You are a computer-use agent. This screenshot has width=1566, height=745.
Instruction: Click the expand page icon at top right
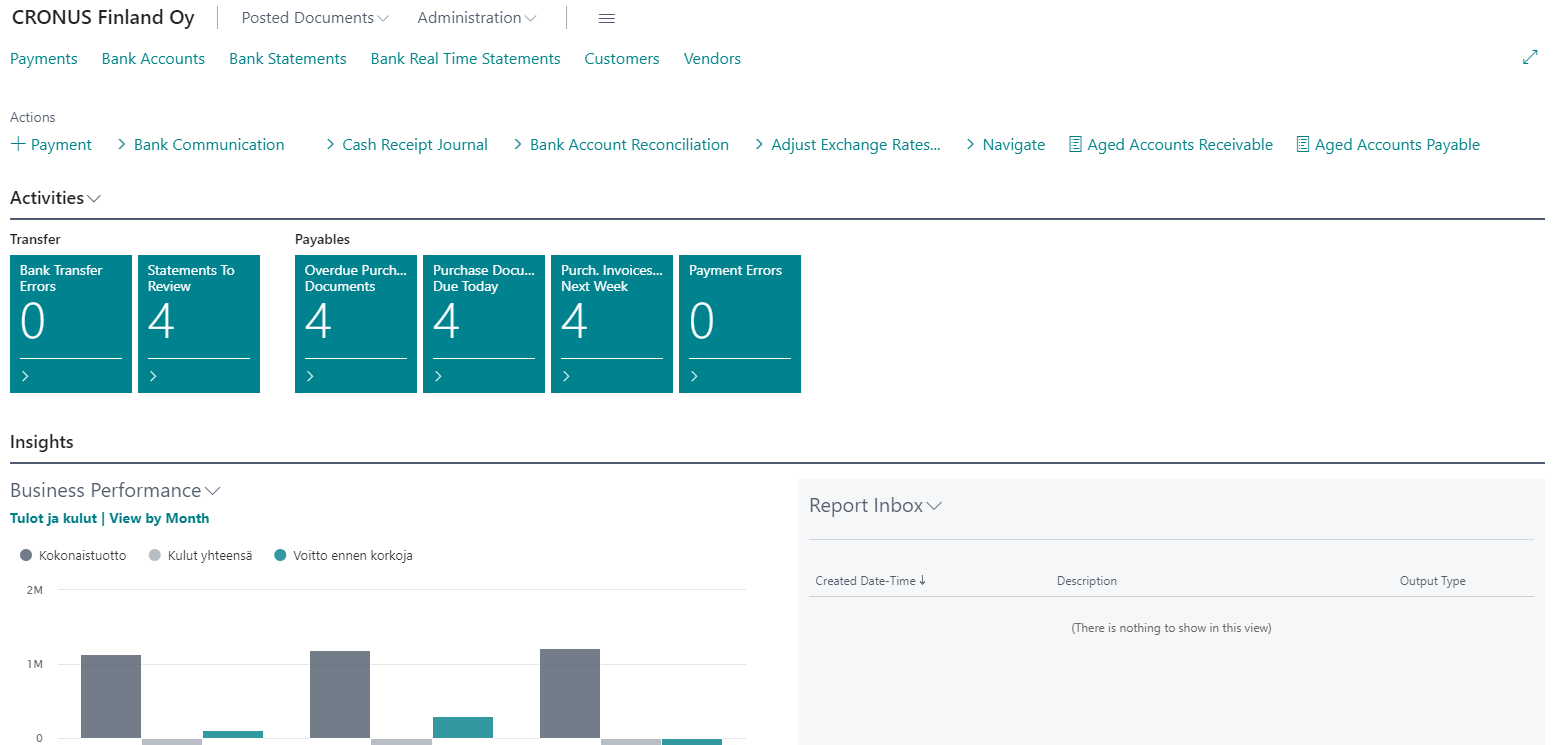coord(1529,58)
